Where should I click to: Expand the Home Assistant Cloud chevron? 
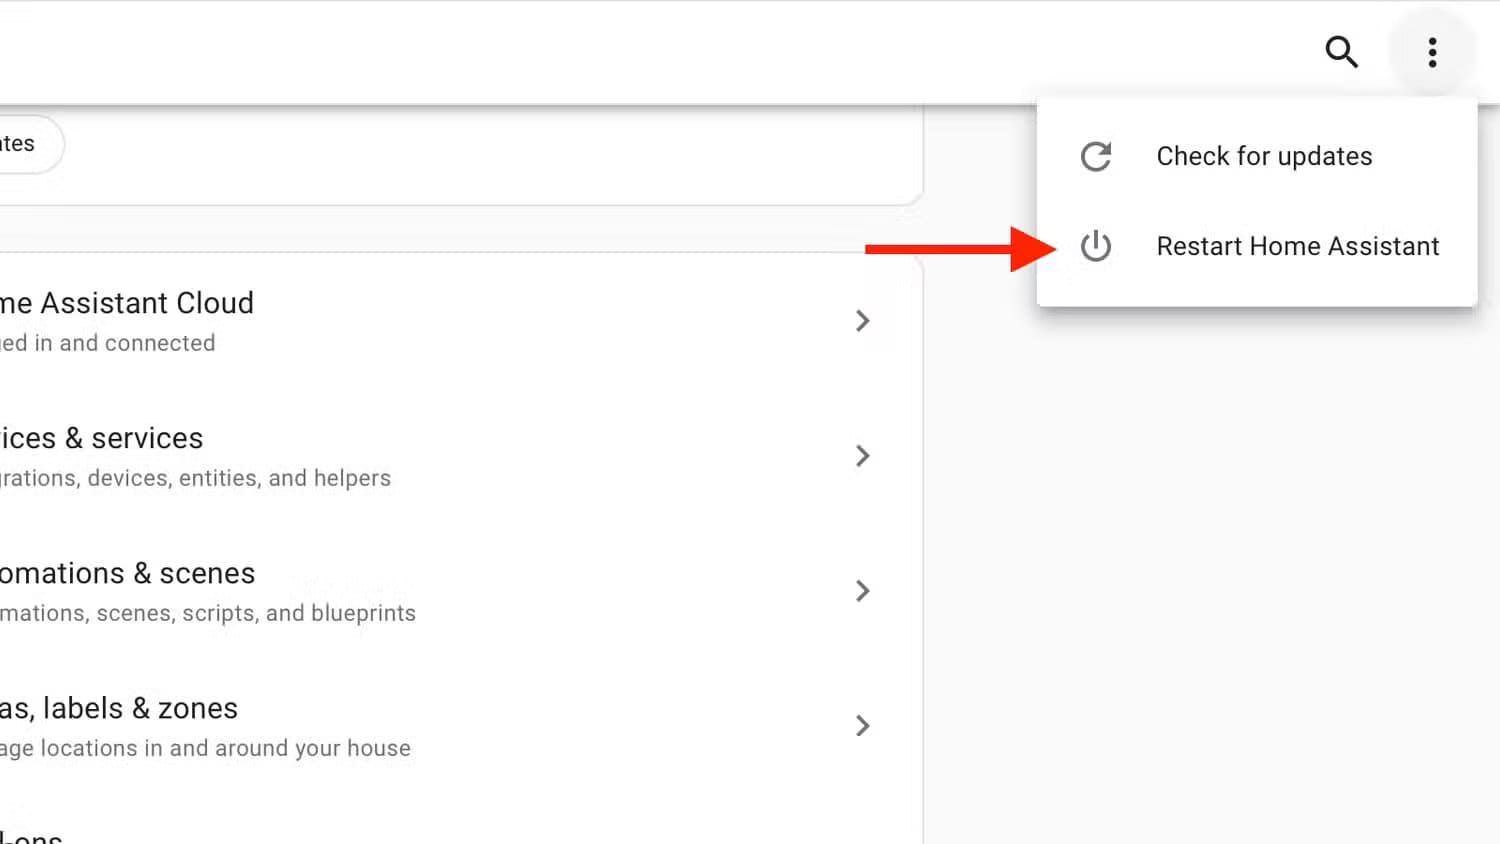click(863, 321)
